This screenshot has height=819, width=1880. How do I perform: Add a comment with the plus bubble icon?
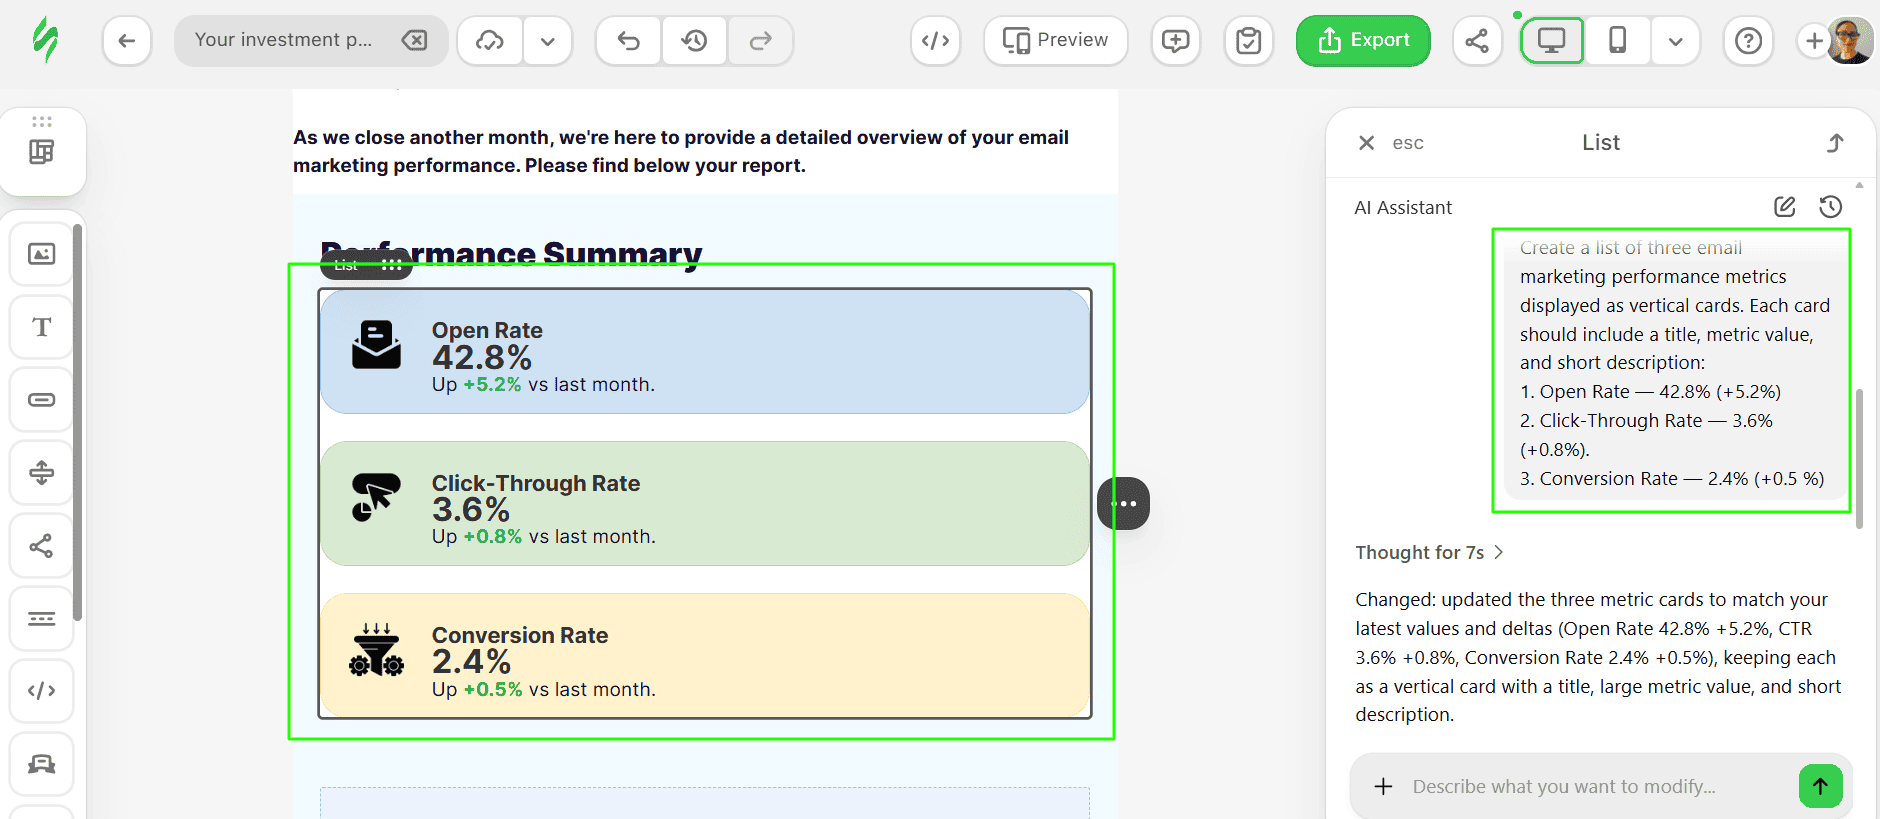[1176, 41]
